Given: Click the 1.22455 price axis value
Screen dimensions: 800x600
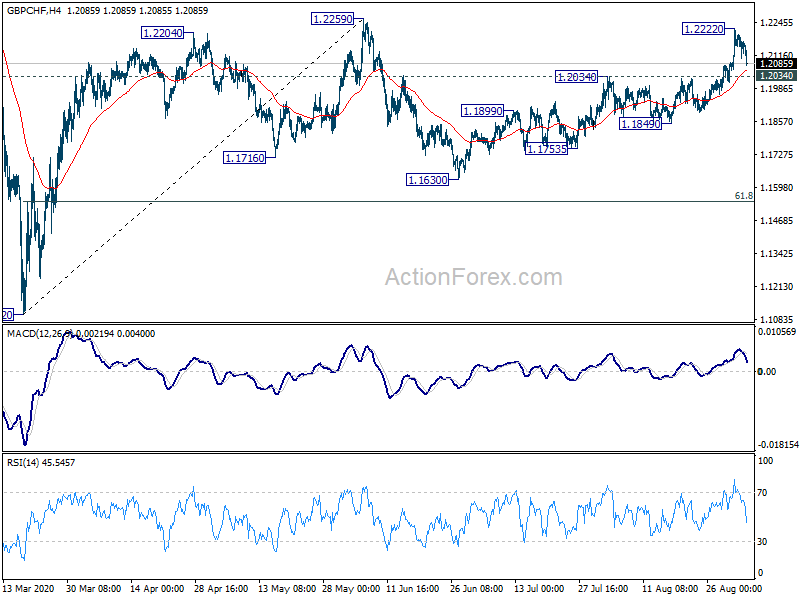Looking at the screenshot, I should coord(777,22).
